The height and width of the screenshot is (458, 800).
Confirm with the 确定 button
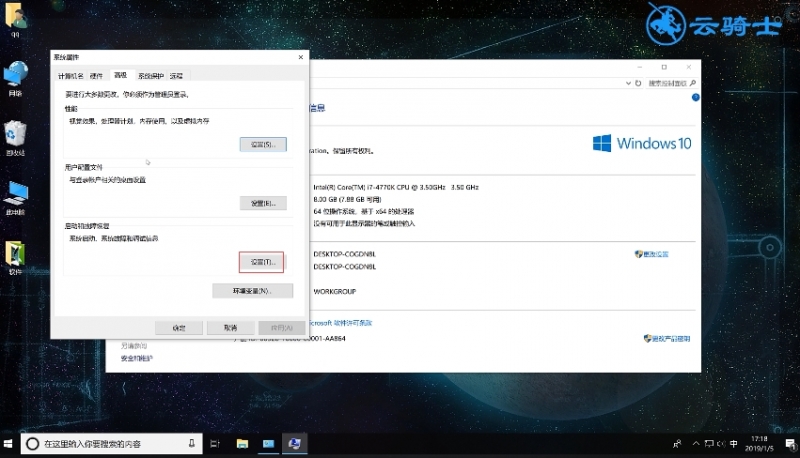[179, 328]
